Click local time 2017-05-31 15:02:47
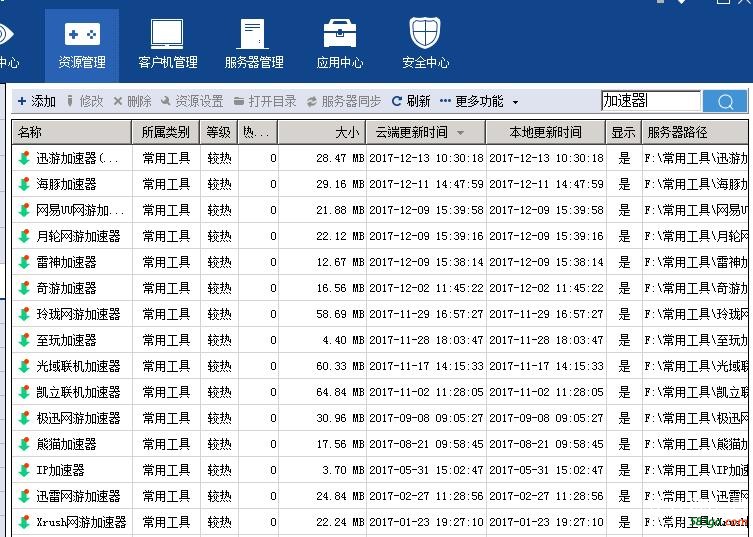Image resolution: width=753 pixels, height=537 pixels. tap(546, 470)
